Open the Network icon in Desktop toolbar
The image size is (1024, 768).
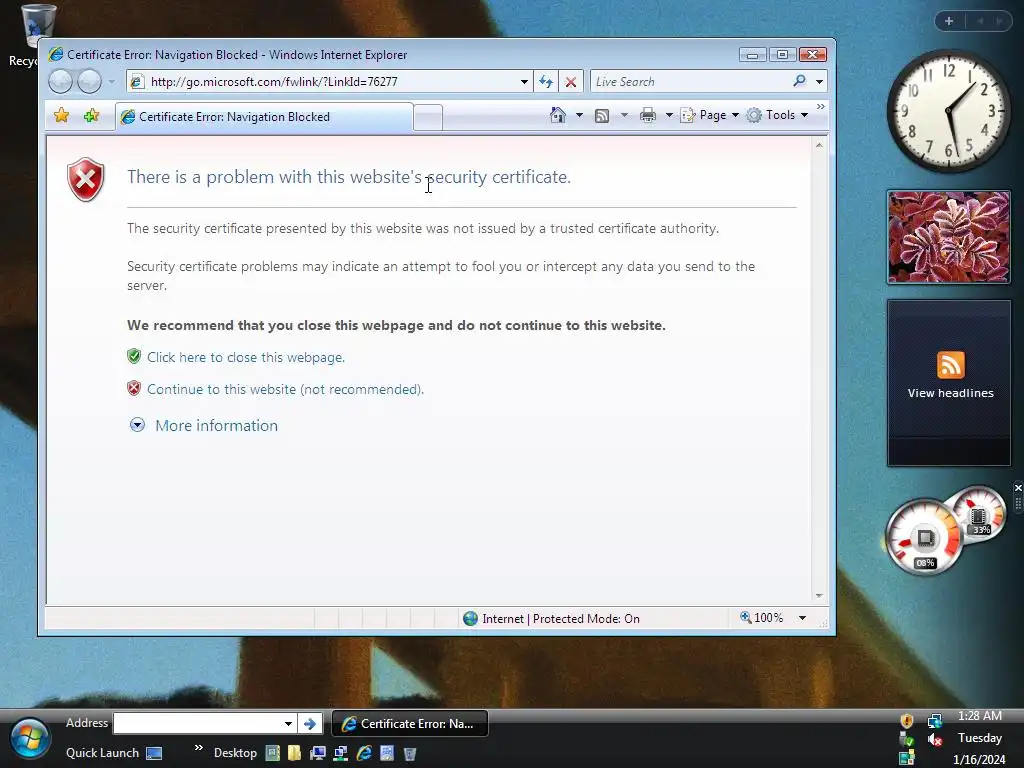click(x=340, y=754)
